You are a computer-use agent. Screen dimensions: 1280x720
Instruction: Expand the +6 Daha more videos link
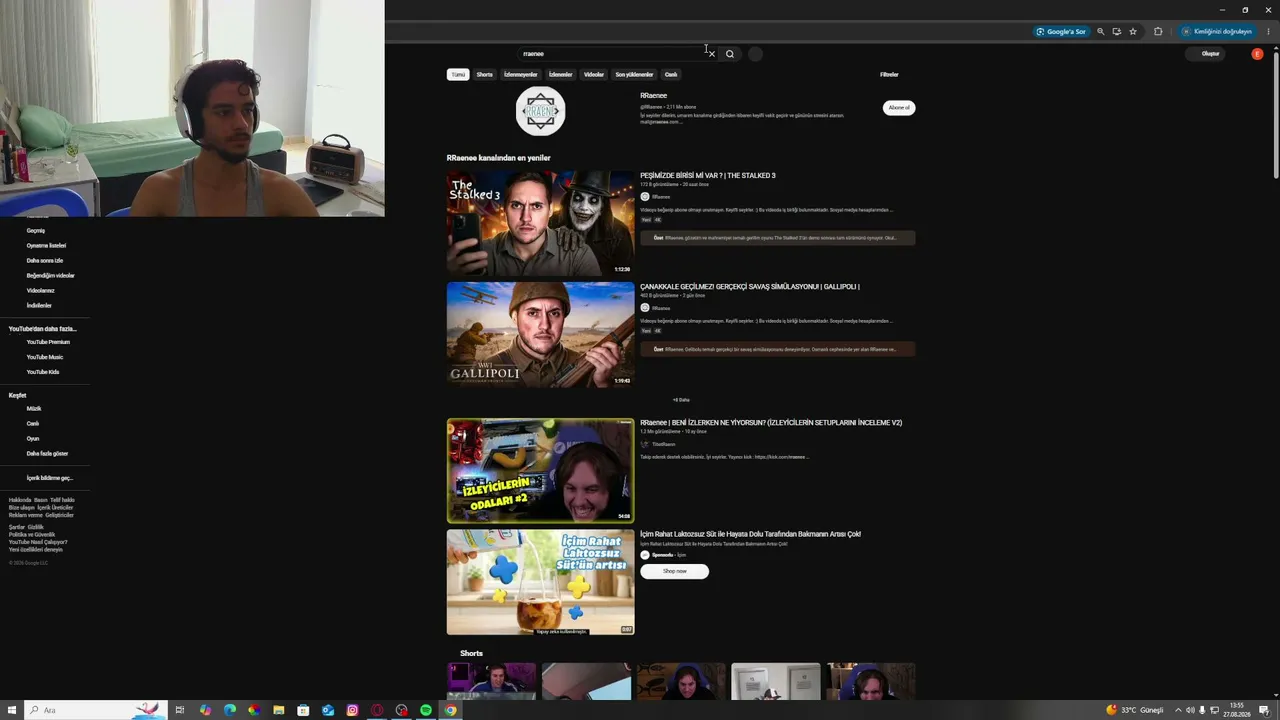[681, 400]
